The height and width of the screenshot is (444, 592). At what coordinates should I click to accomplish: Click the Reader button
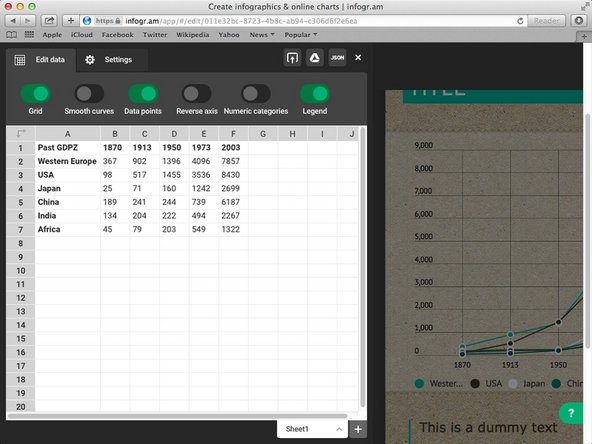tap(546, 21)
